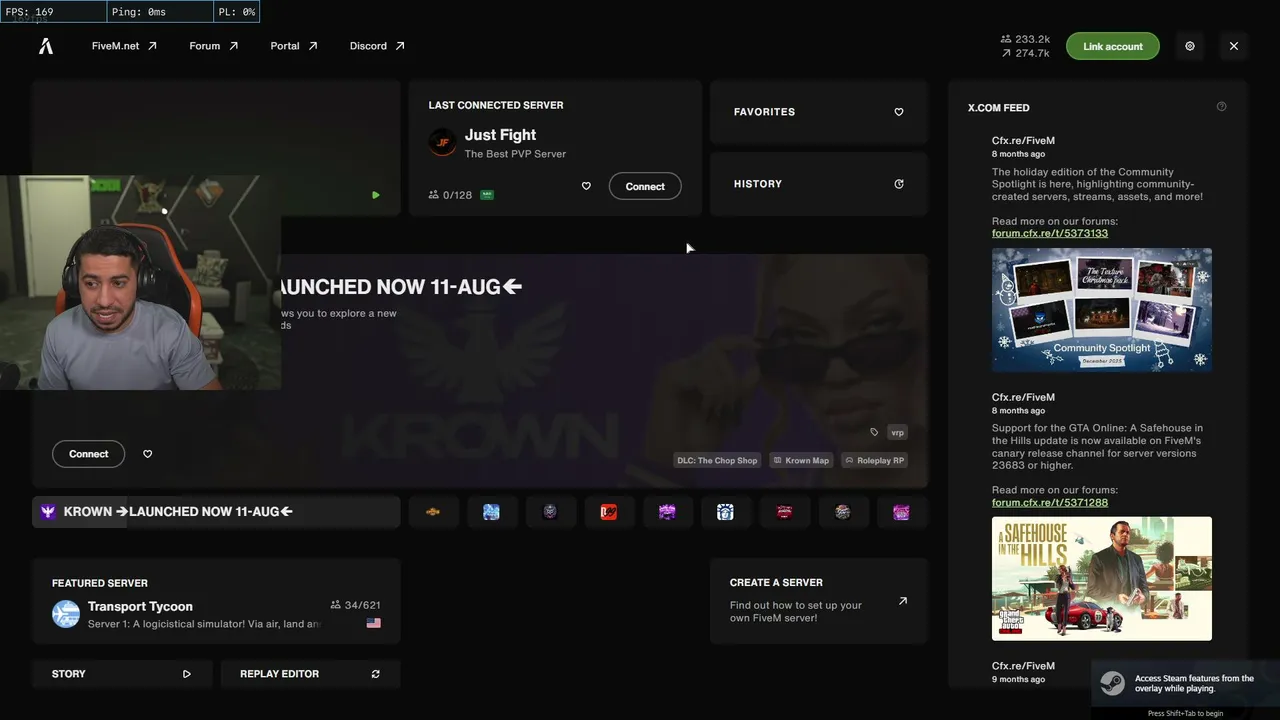Click the '274.7k' count in header
Screen dimensions: 1280x720
(x=1033, y=53)
